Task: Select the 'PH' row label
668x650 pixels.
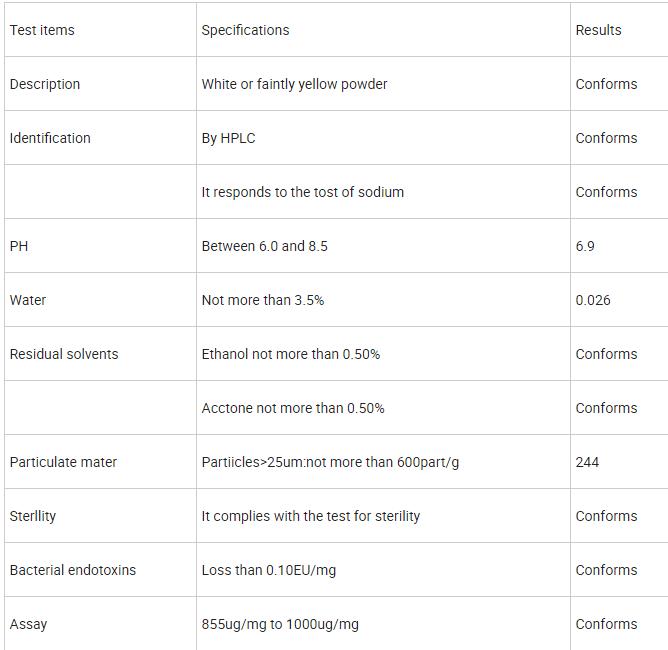Action: click(19, 246)
